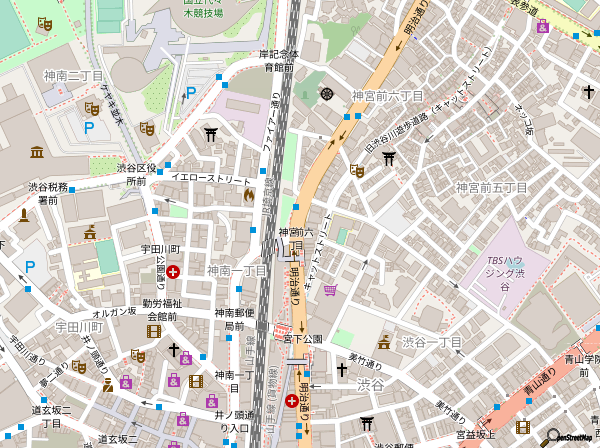Select the 宮下公園 park label

click(304, 339)
